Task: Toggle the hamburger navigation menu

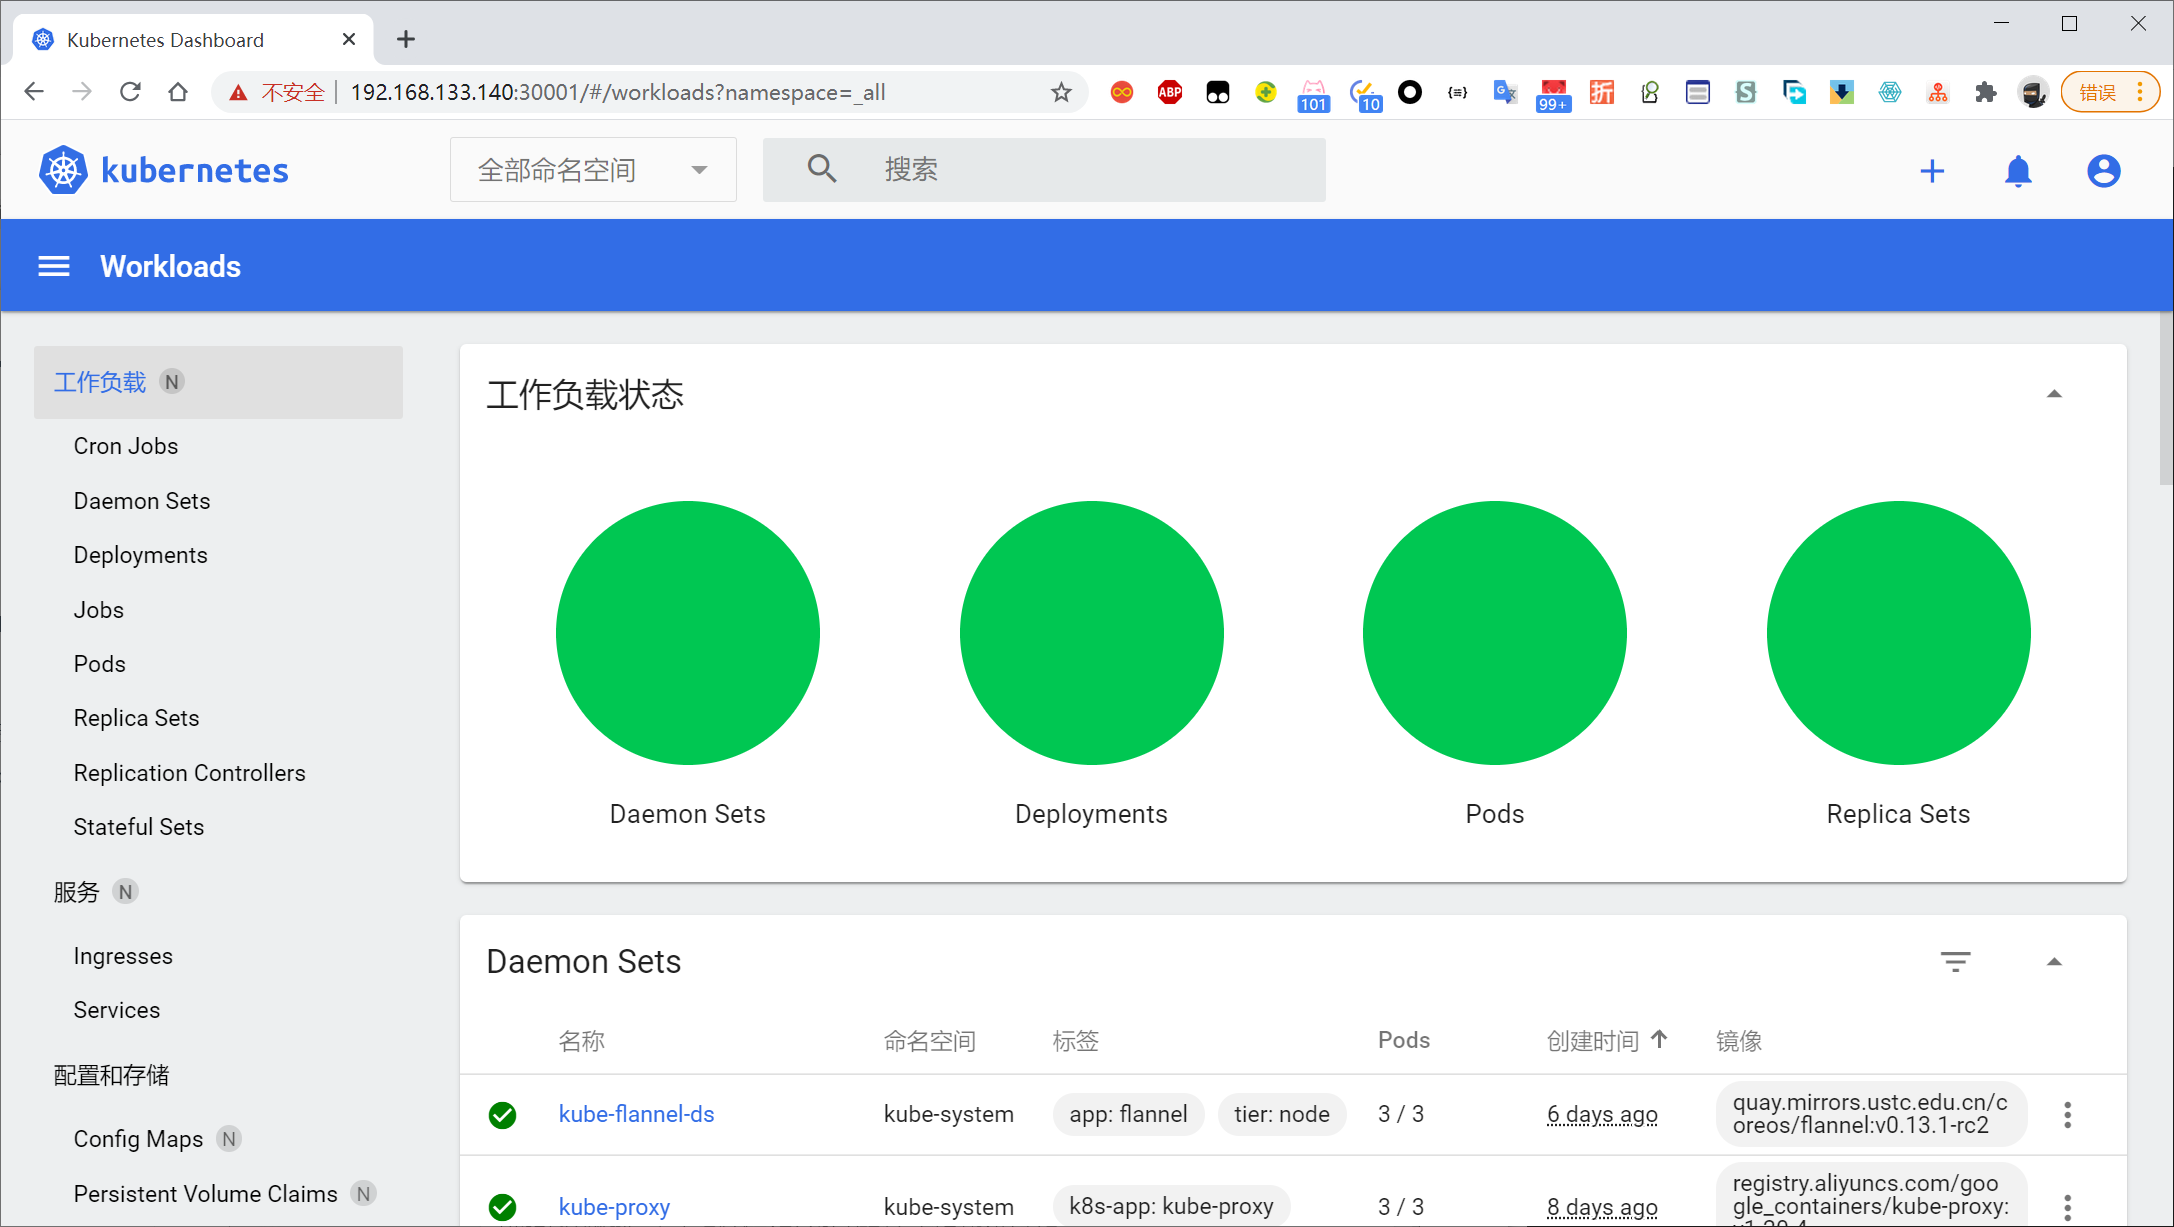Action: pyautogui.click(x=54, y=266)
